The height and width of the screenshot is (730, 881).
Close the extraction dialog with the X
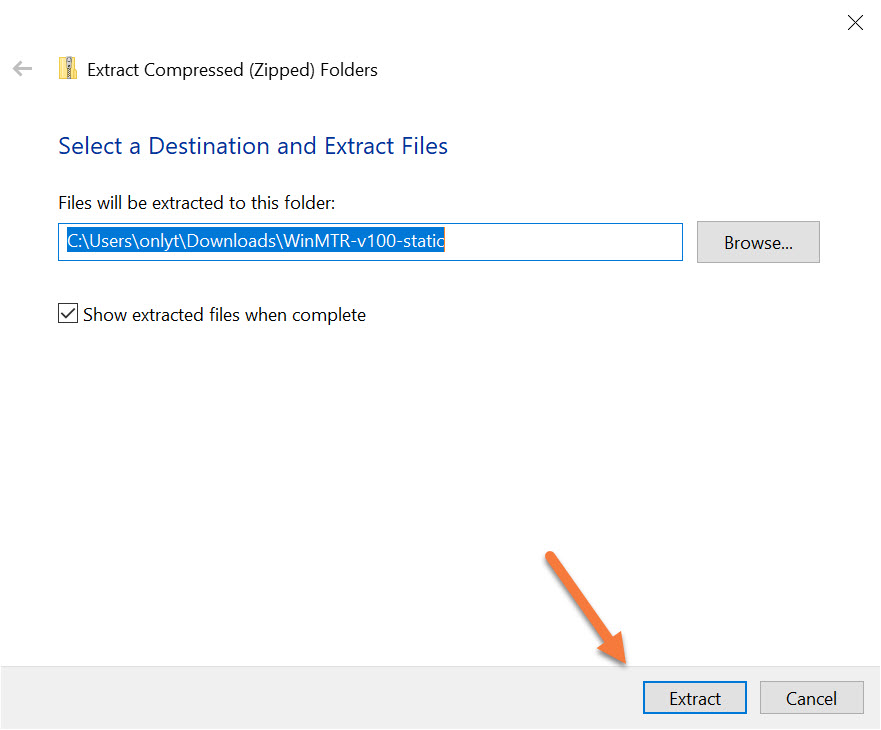pyautogui.click(x=855, y=23)
